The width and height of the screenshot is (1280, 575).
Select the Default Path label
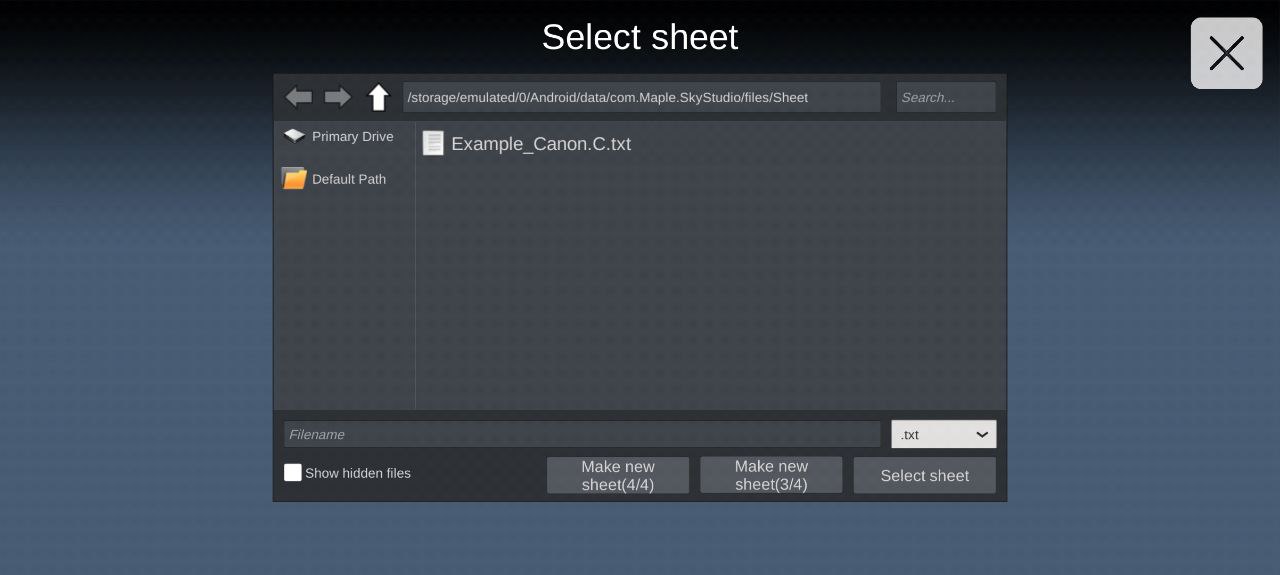349,179
